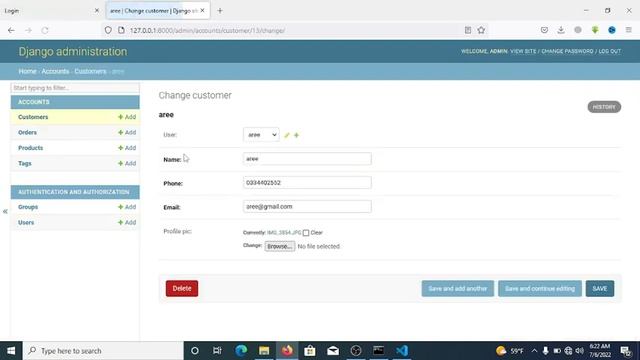Open the History button

604,107
